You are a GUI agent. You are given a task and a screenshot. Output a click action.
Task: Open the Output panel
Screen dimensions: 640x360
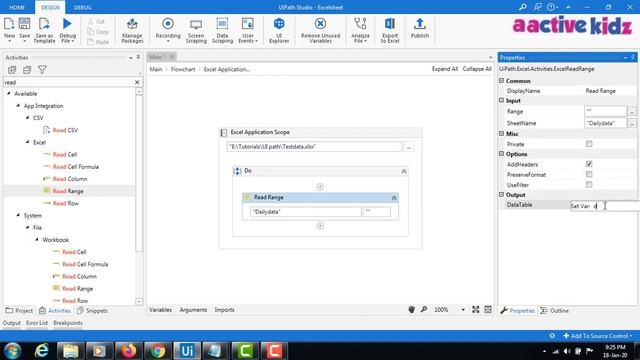pos(12,323)
